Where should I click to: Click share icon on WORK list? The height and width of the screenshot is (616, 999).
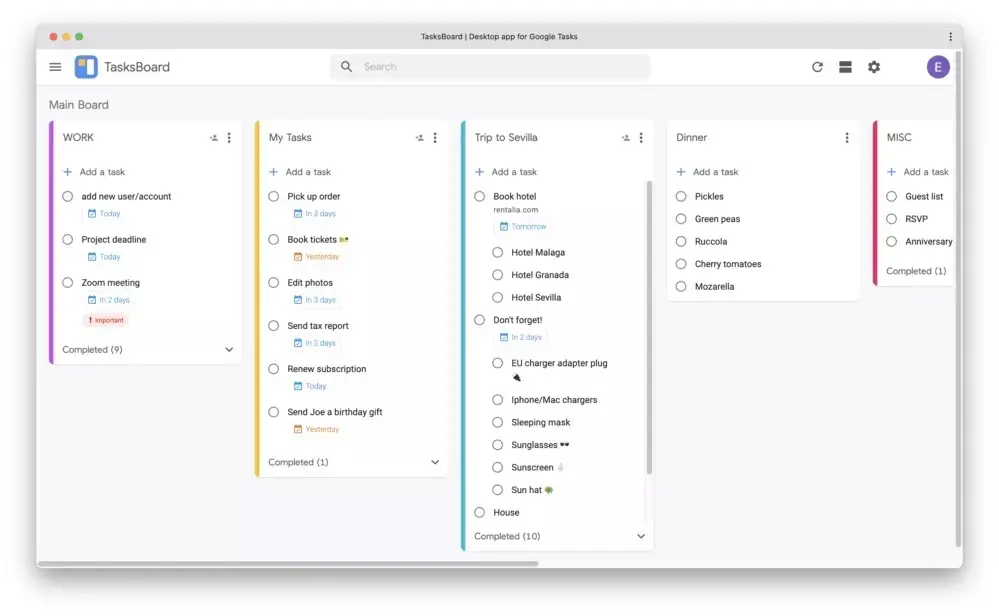point(214,138)
